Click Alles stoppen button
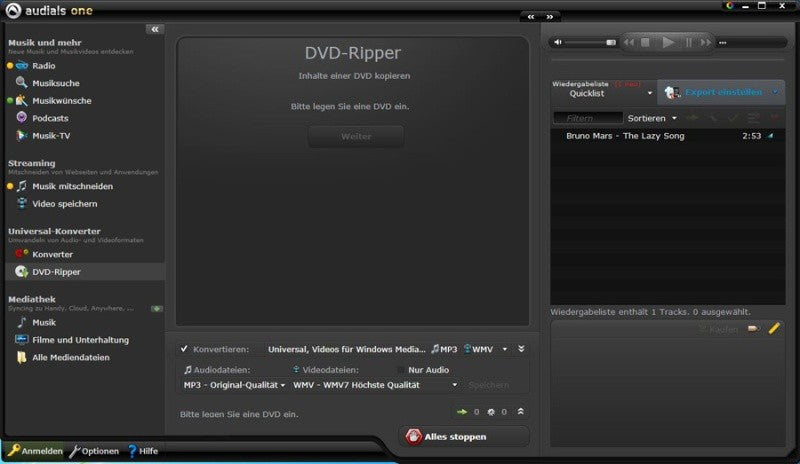Image resolution: width=800 pixels, height=464 pixels. tap(464, 437)
